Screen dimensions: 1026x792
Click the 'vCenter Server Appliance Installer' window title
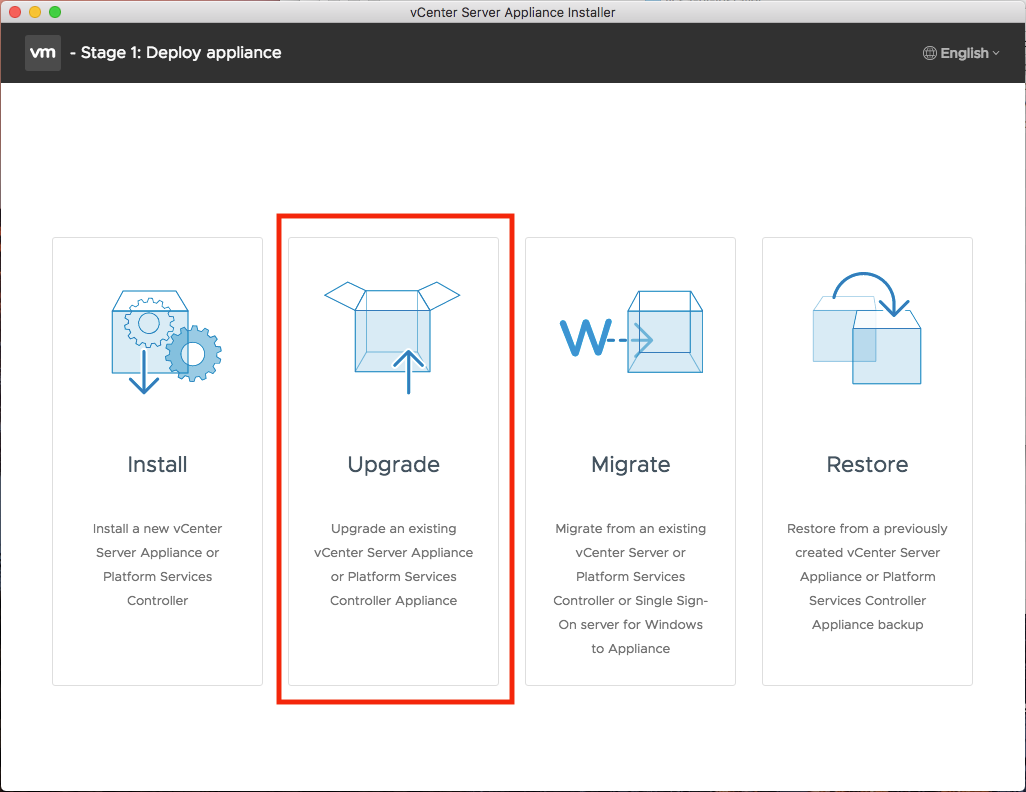coord(512,12)
